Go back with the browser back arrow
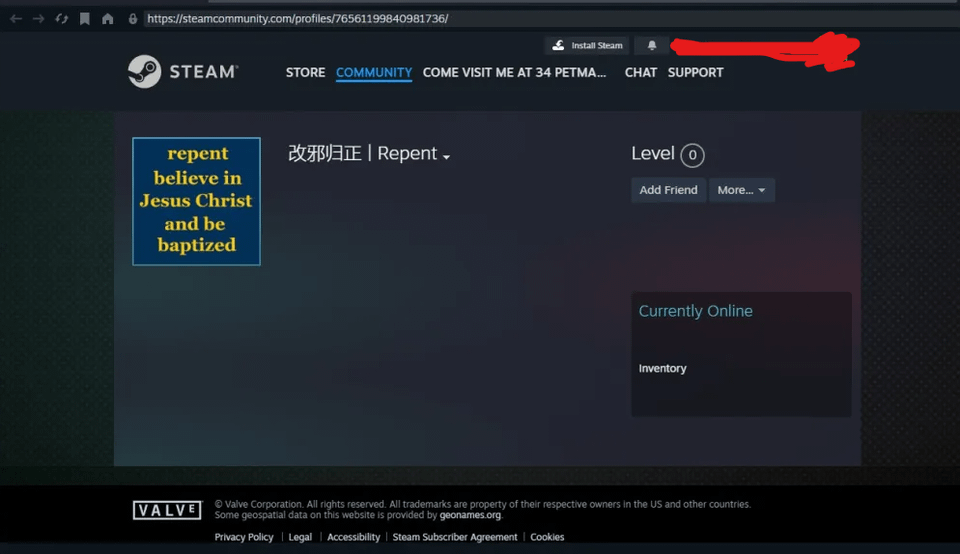The height and width of the screenshot is (554, 960). 16,19
